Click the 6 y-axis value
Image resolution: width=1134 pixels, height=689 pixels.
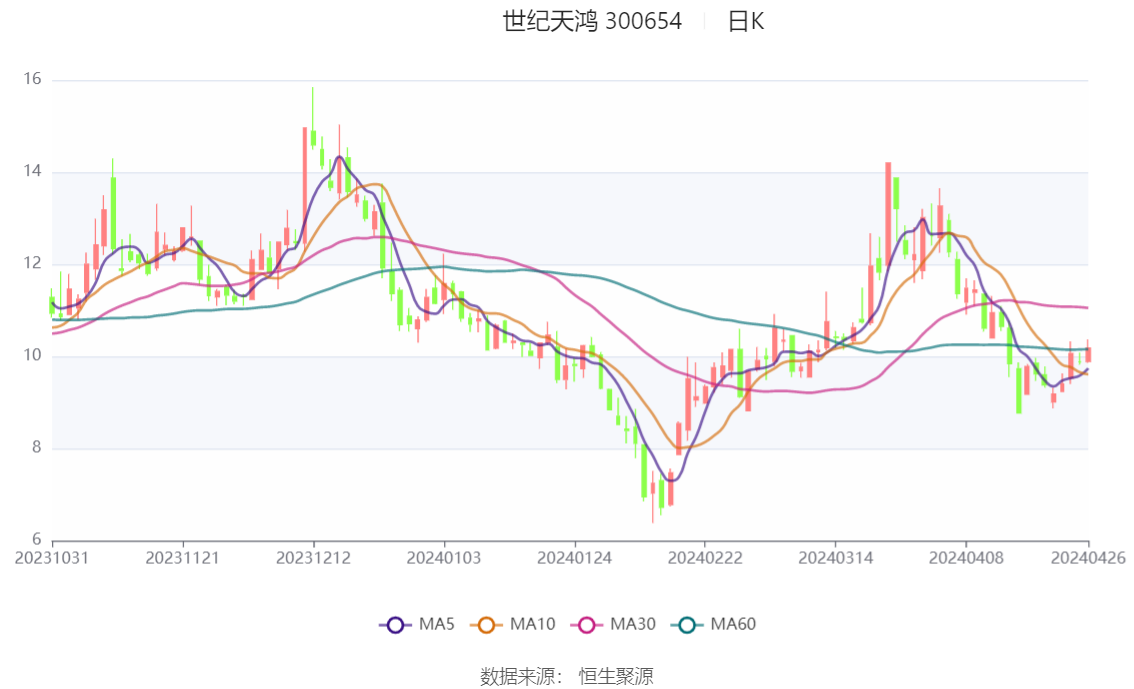[x=37, y=539]
